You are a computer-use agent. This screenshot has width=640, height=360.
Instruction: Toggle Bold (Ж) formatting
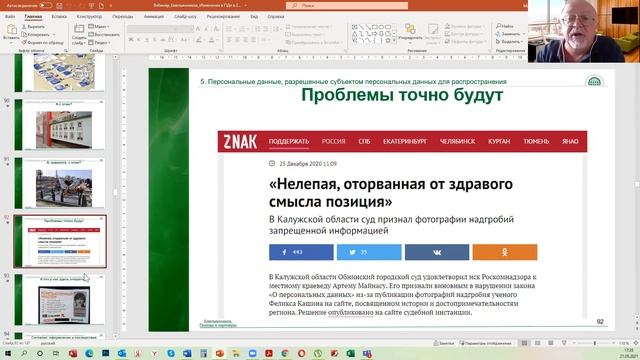pyautogui.click(x=131, y=40)
